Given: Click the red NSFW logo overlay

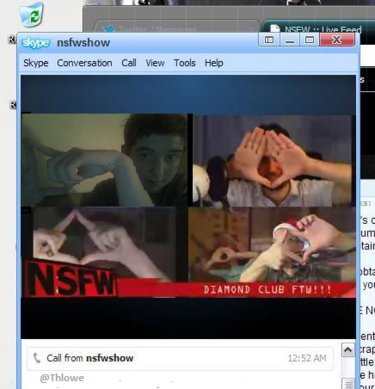Looking at the screenshot, I should (71, 279).
